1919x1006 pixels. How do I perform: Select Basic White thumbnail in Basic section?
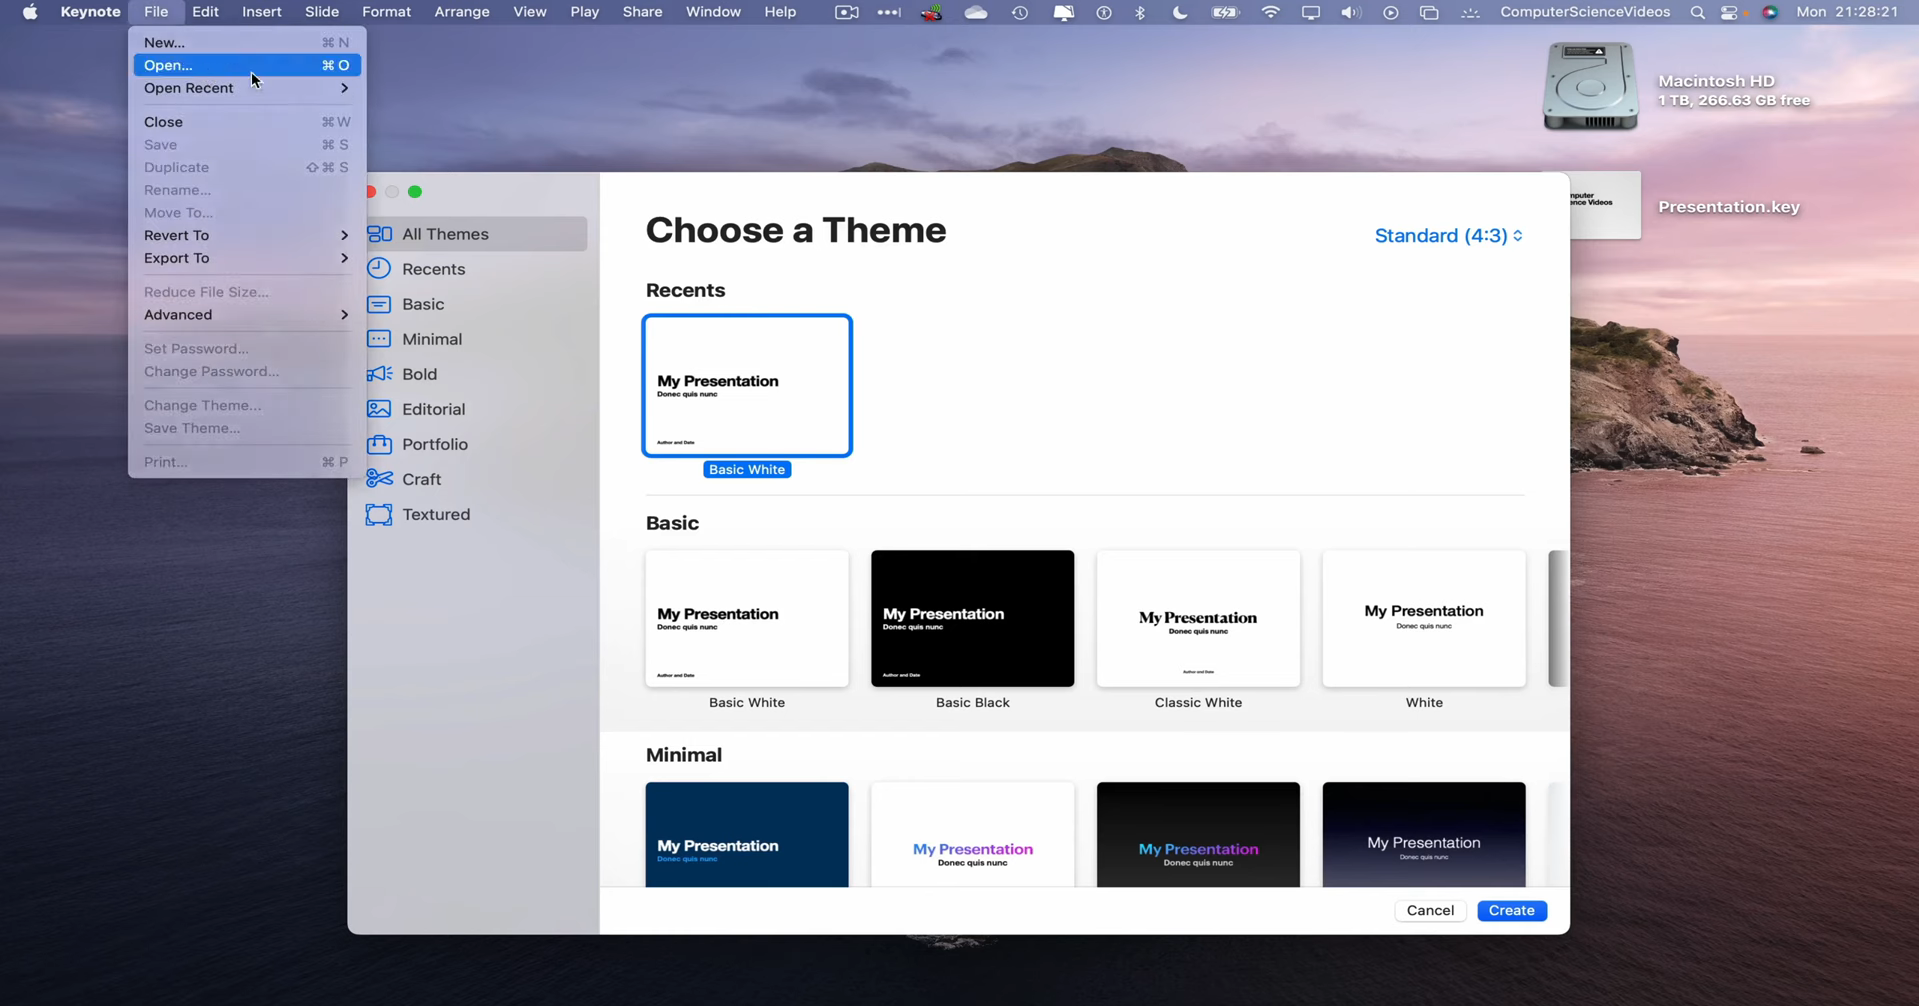747,618
